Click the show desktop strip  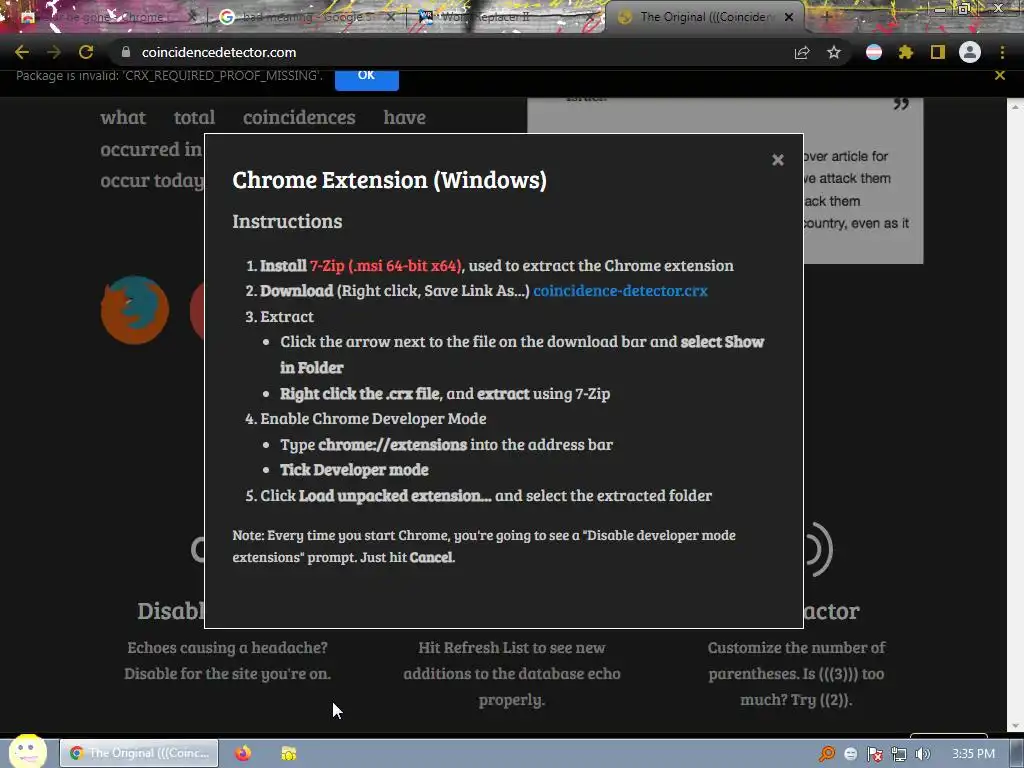coord(1017,754)
